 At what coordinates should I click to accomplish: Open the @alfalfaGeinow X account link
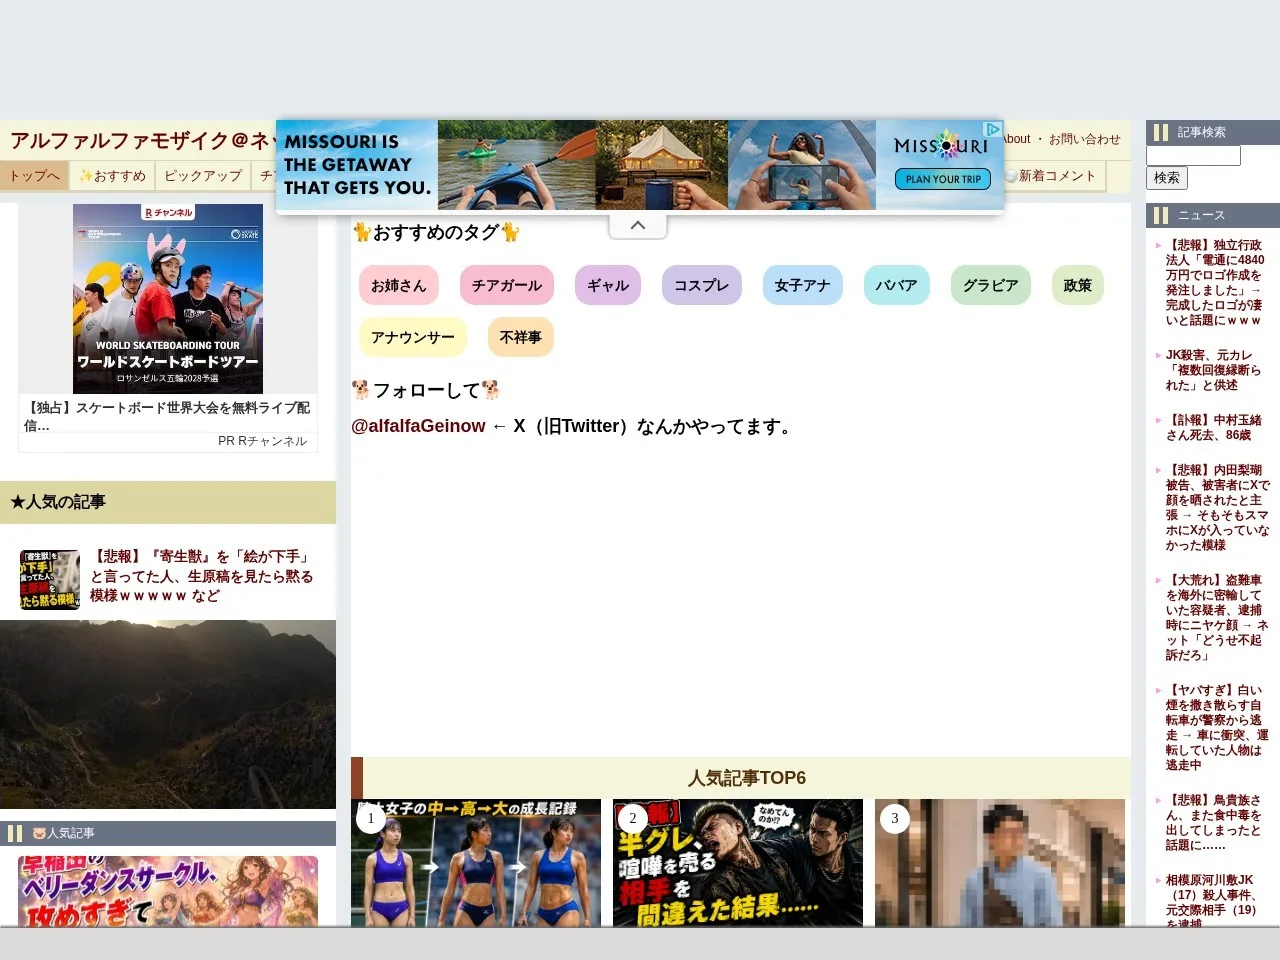418,426
